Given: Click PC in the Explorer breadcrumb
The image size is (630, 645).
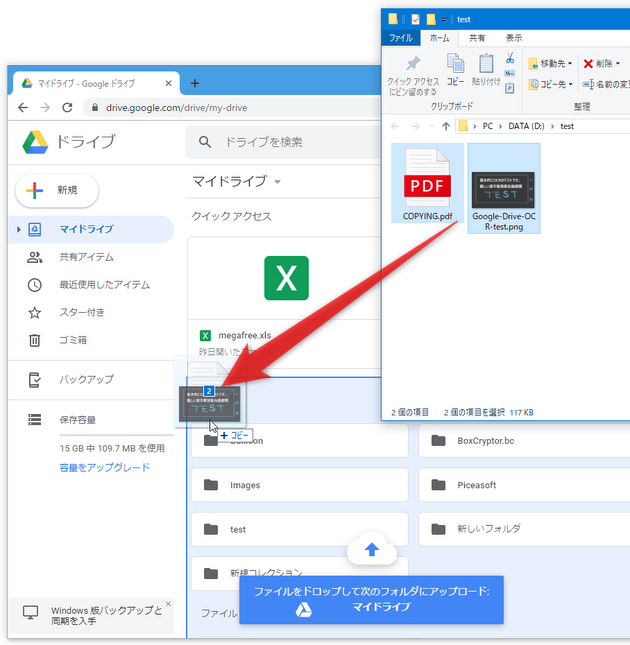Looking at the screenshot, I should coord(488,126).
